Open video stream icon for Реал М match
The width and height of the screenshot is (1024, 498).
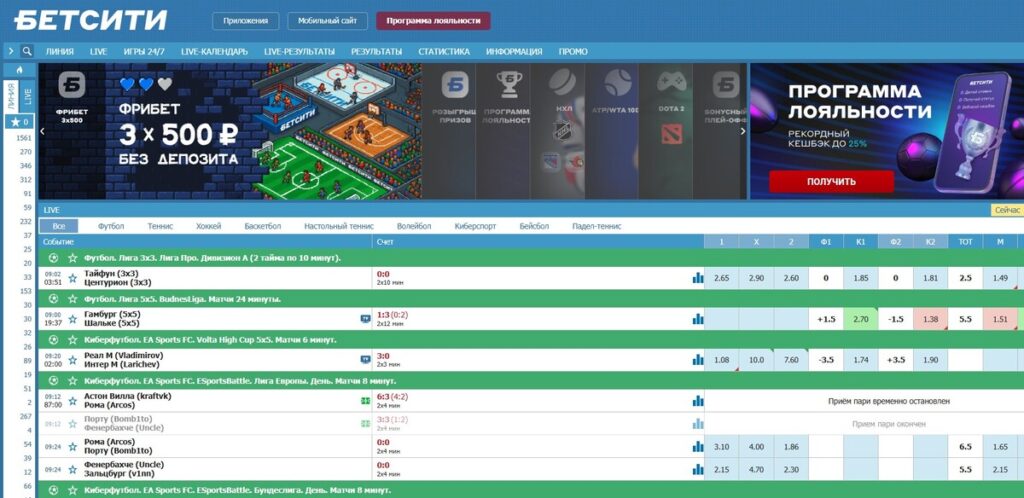coord(365,359)
